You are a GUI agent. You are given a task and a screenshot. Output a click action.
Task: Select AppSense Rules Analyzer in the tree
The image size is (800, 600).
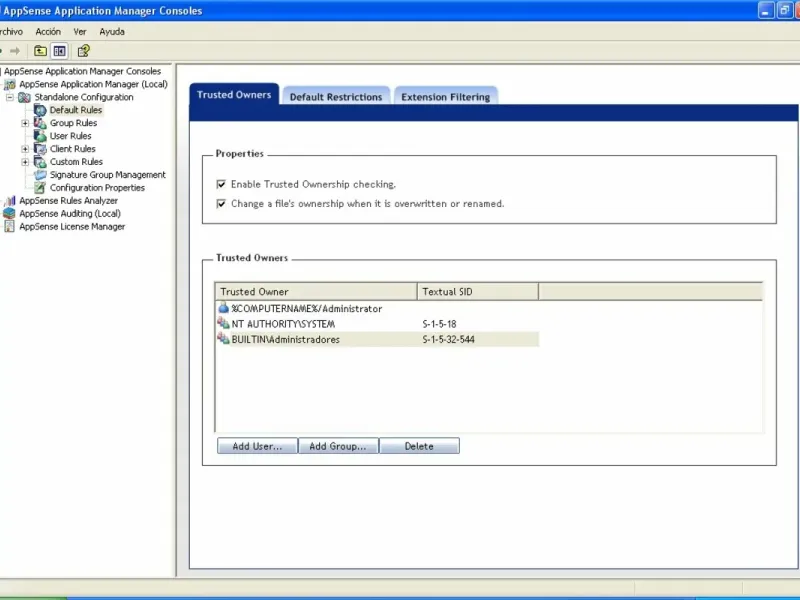click(x=68, y=201)
